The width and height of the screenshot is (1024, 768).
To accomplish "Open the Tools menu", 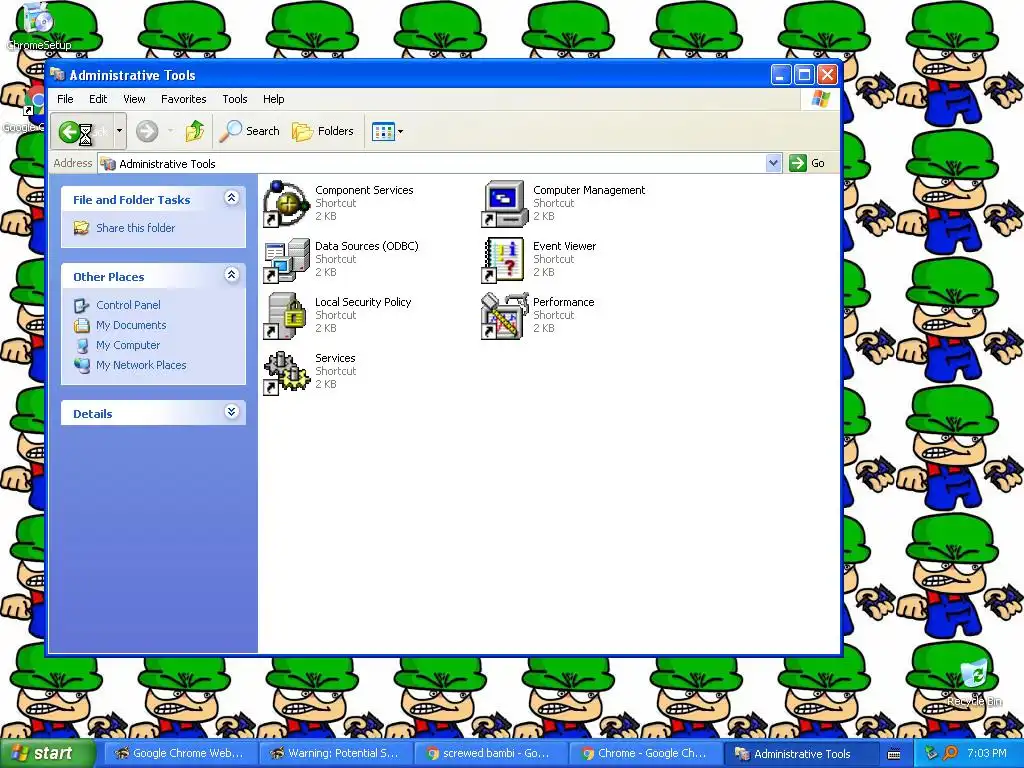I will click(234, 99).
